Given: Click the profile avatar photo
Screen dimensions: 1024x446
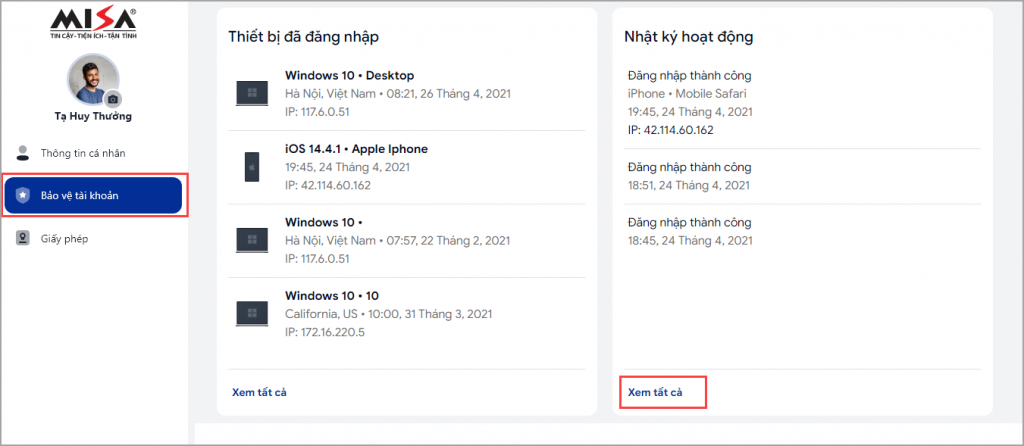Looking at the screenshot, I should pos(93,80).
